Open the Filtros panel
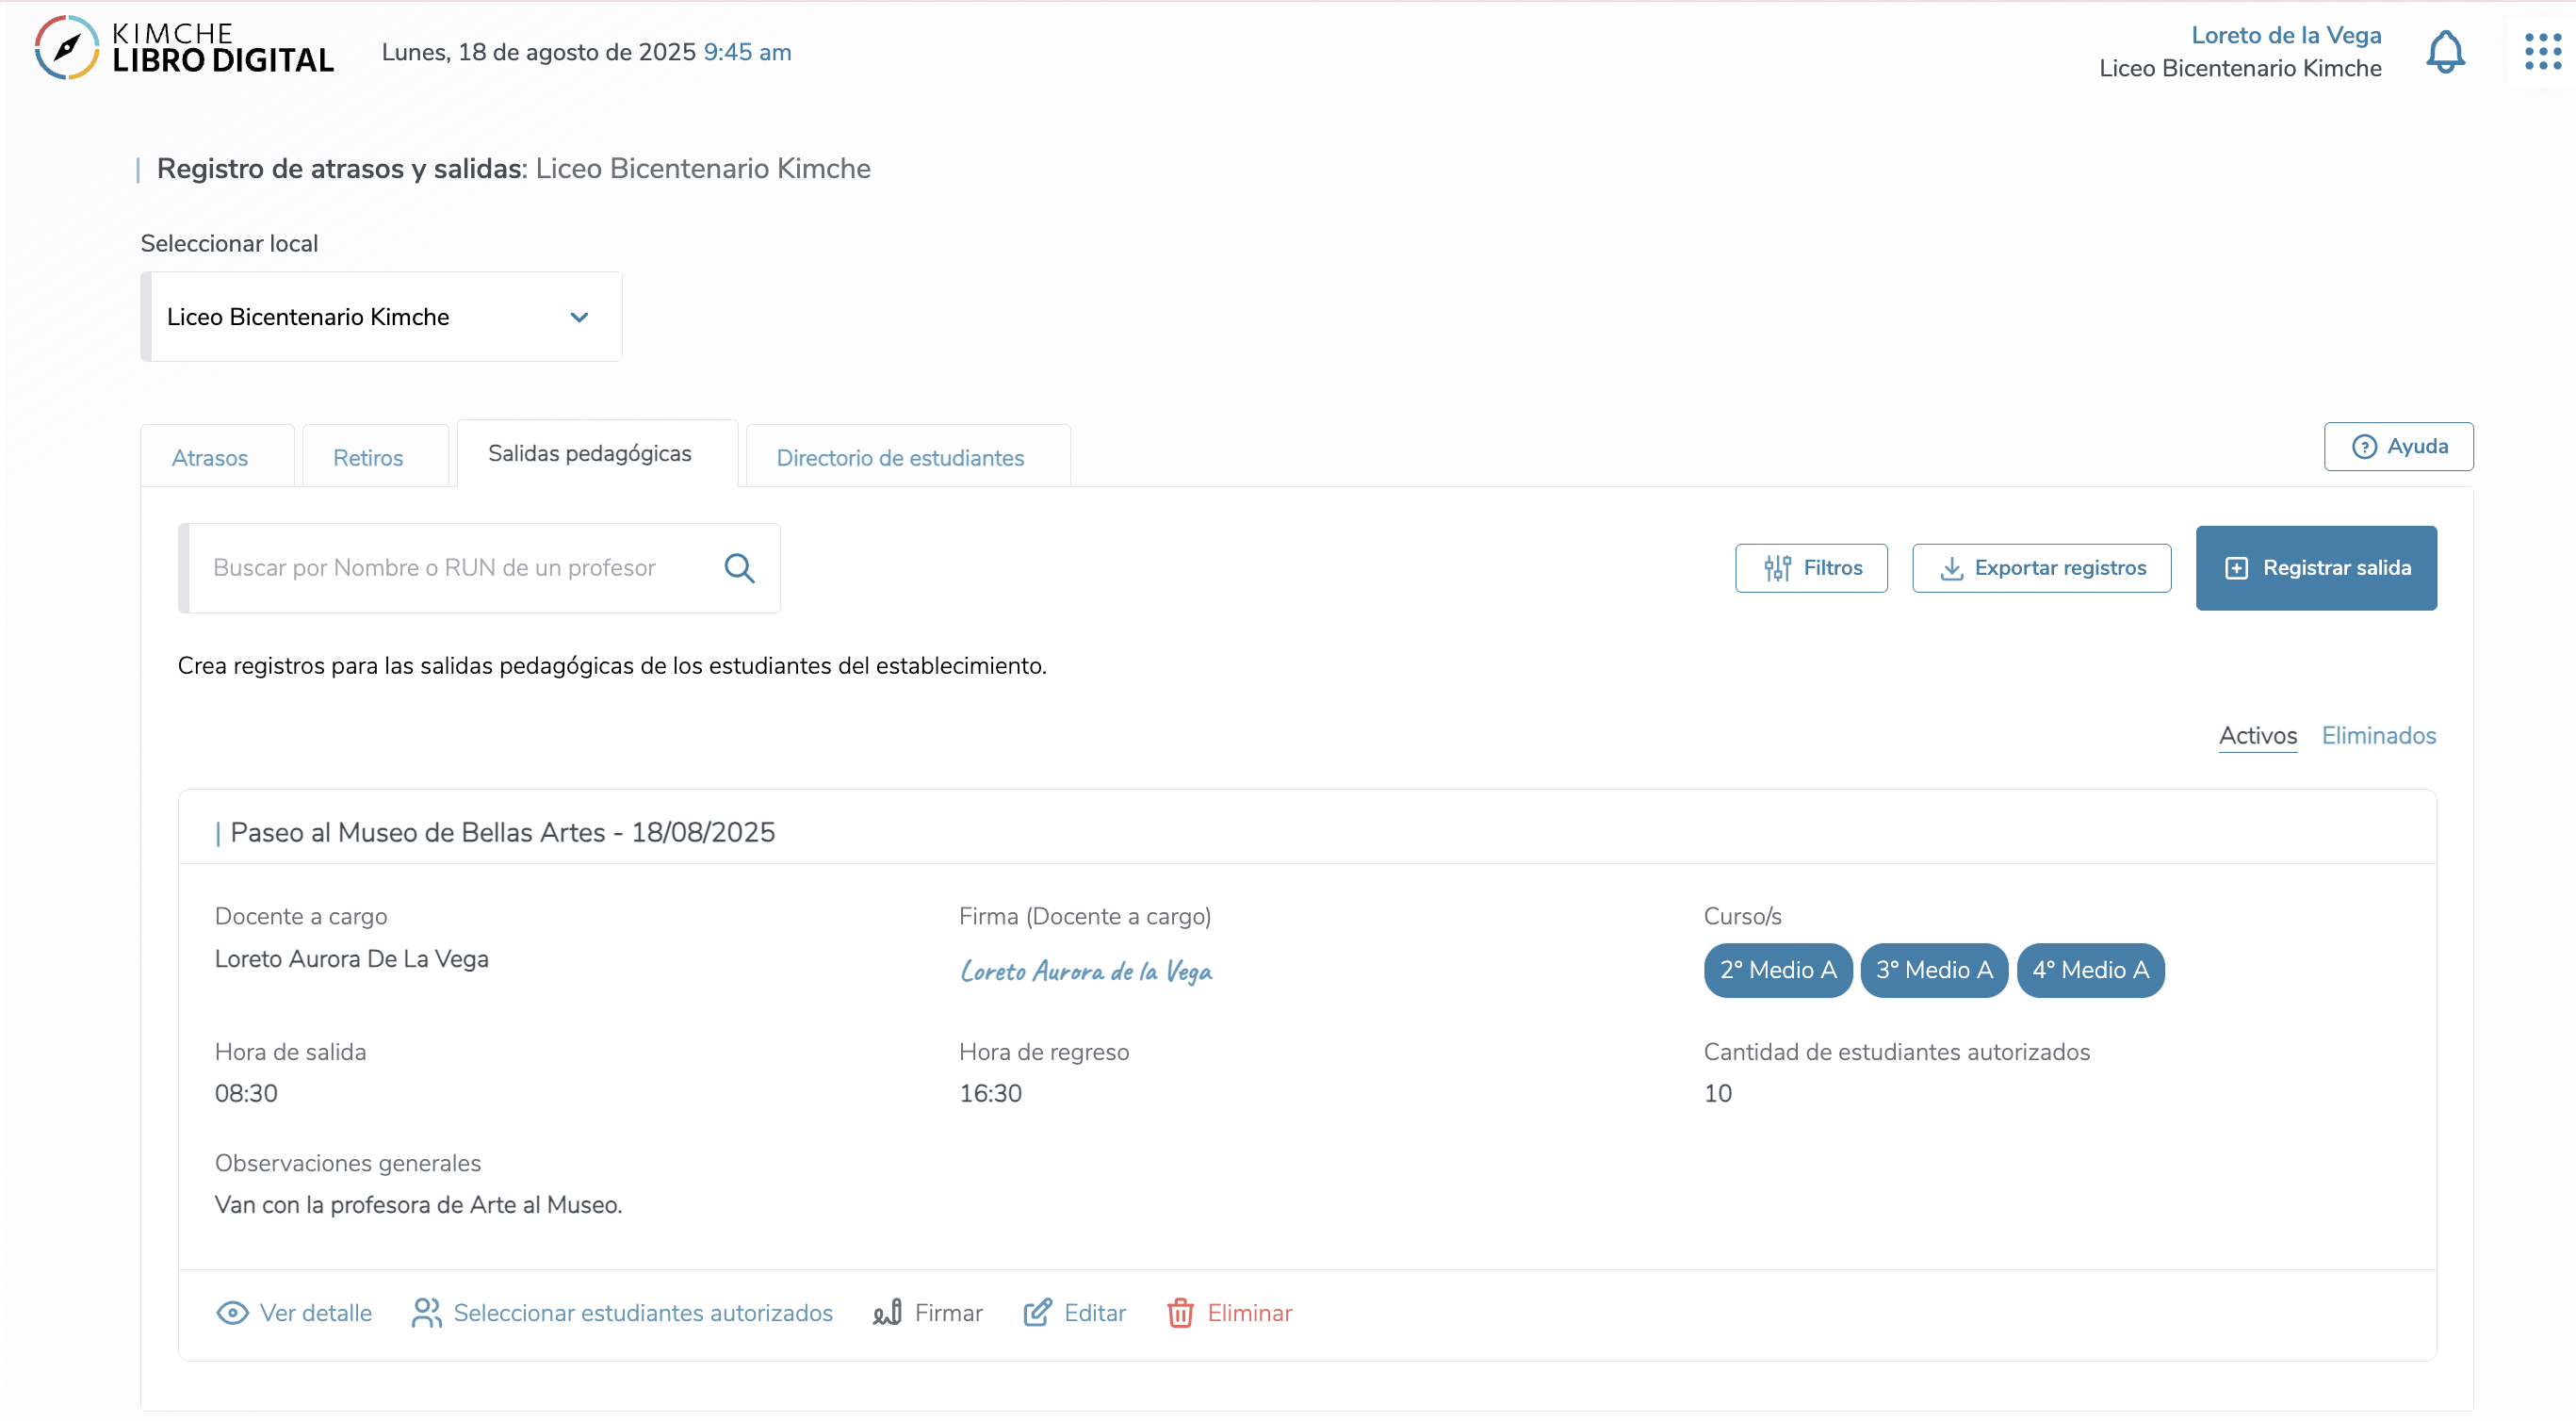 pos(1810,568)
